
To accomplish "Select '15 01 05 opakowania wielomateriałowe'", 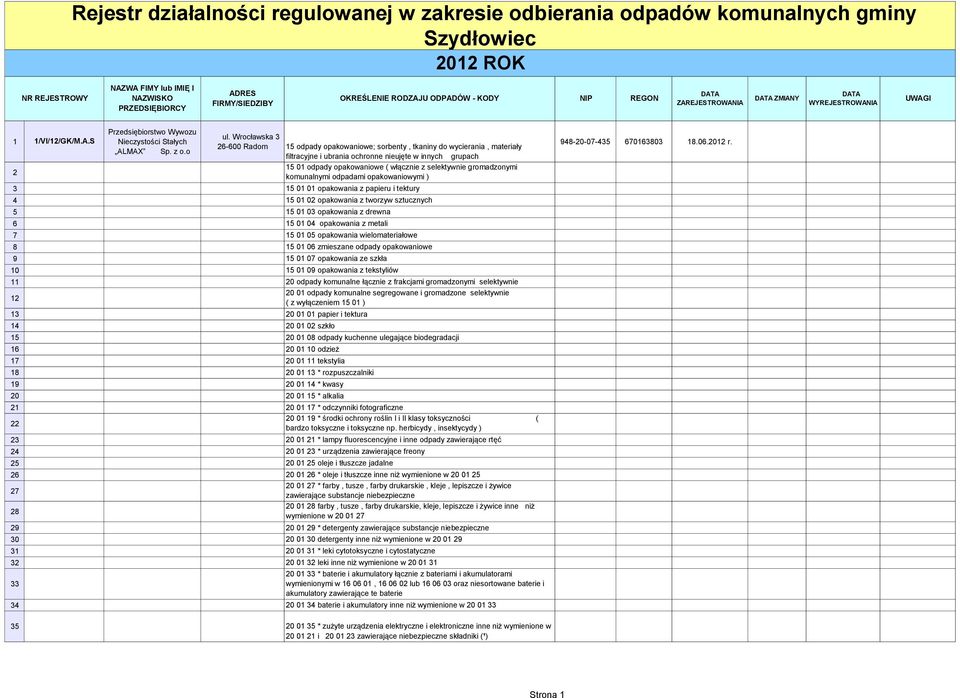I will tap(419, 235).
